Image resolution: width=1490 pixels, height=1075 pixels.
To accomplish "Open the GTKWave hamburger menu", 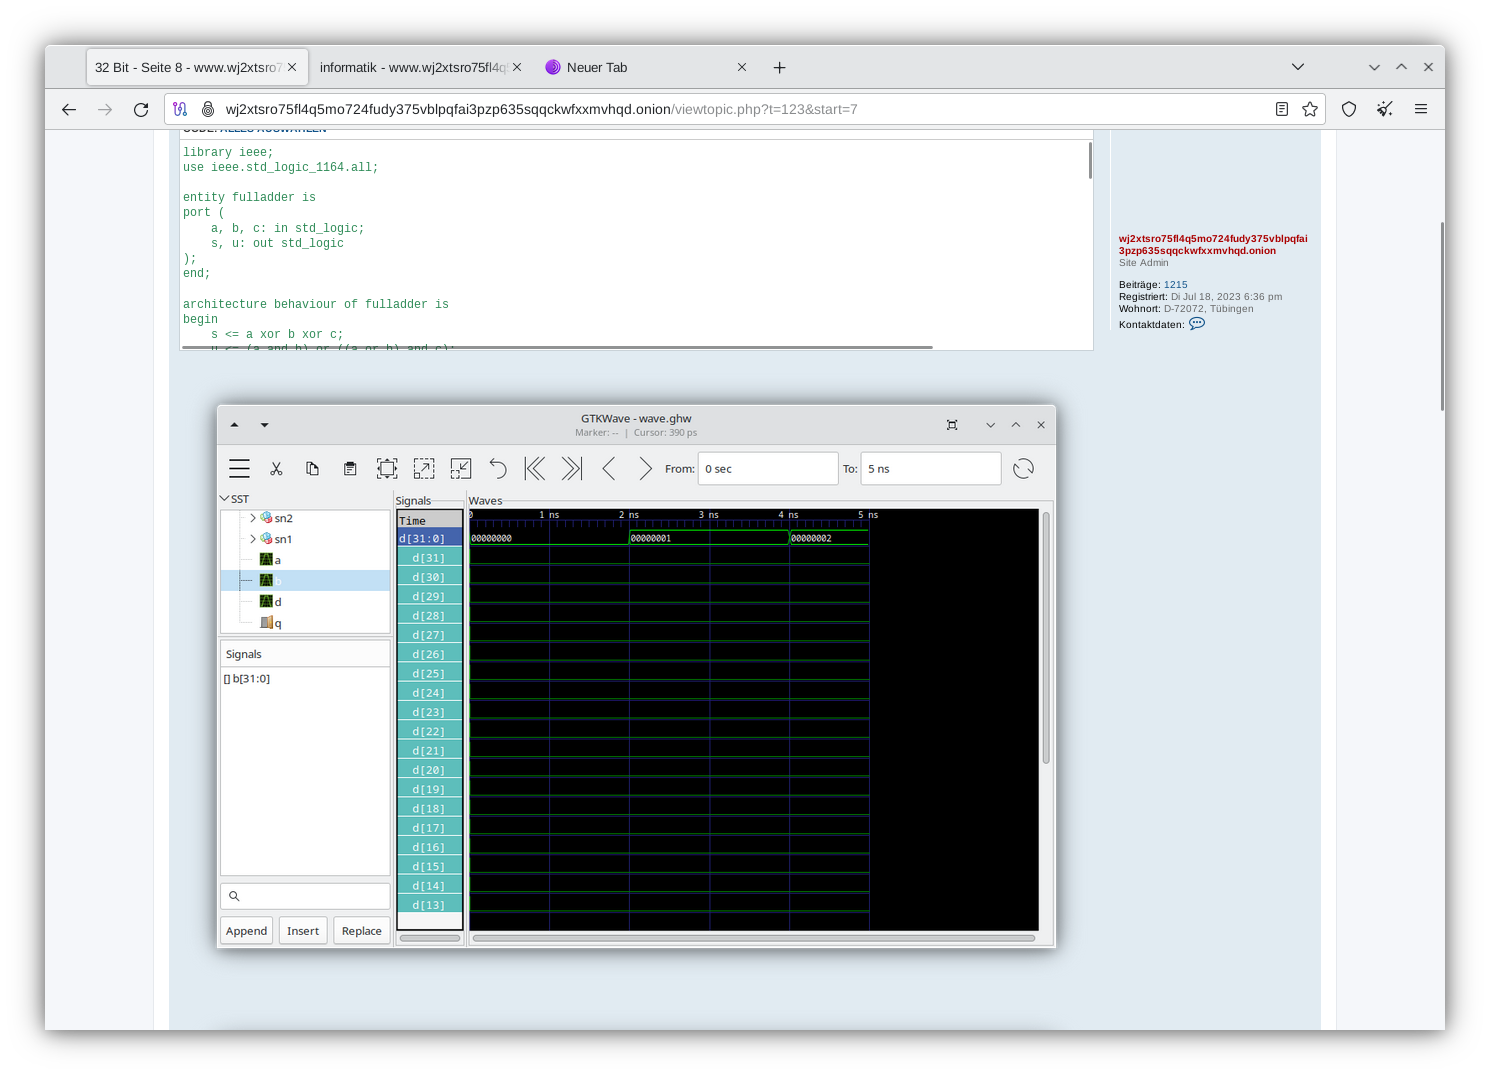I will tap(239, 468).
